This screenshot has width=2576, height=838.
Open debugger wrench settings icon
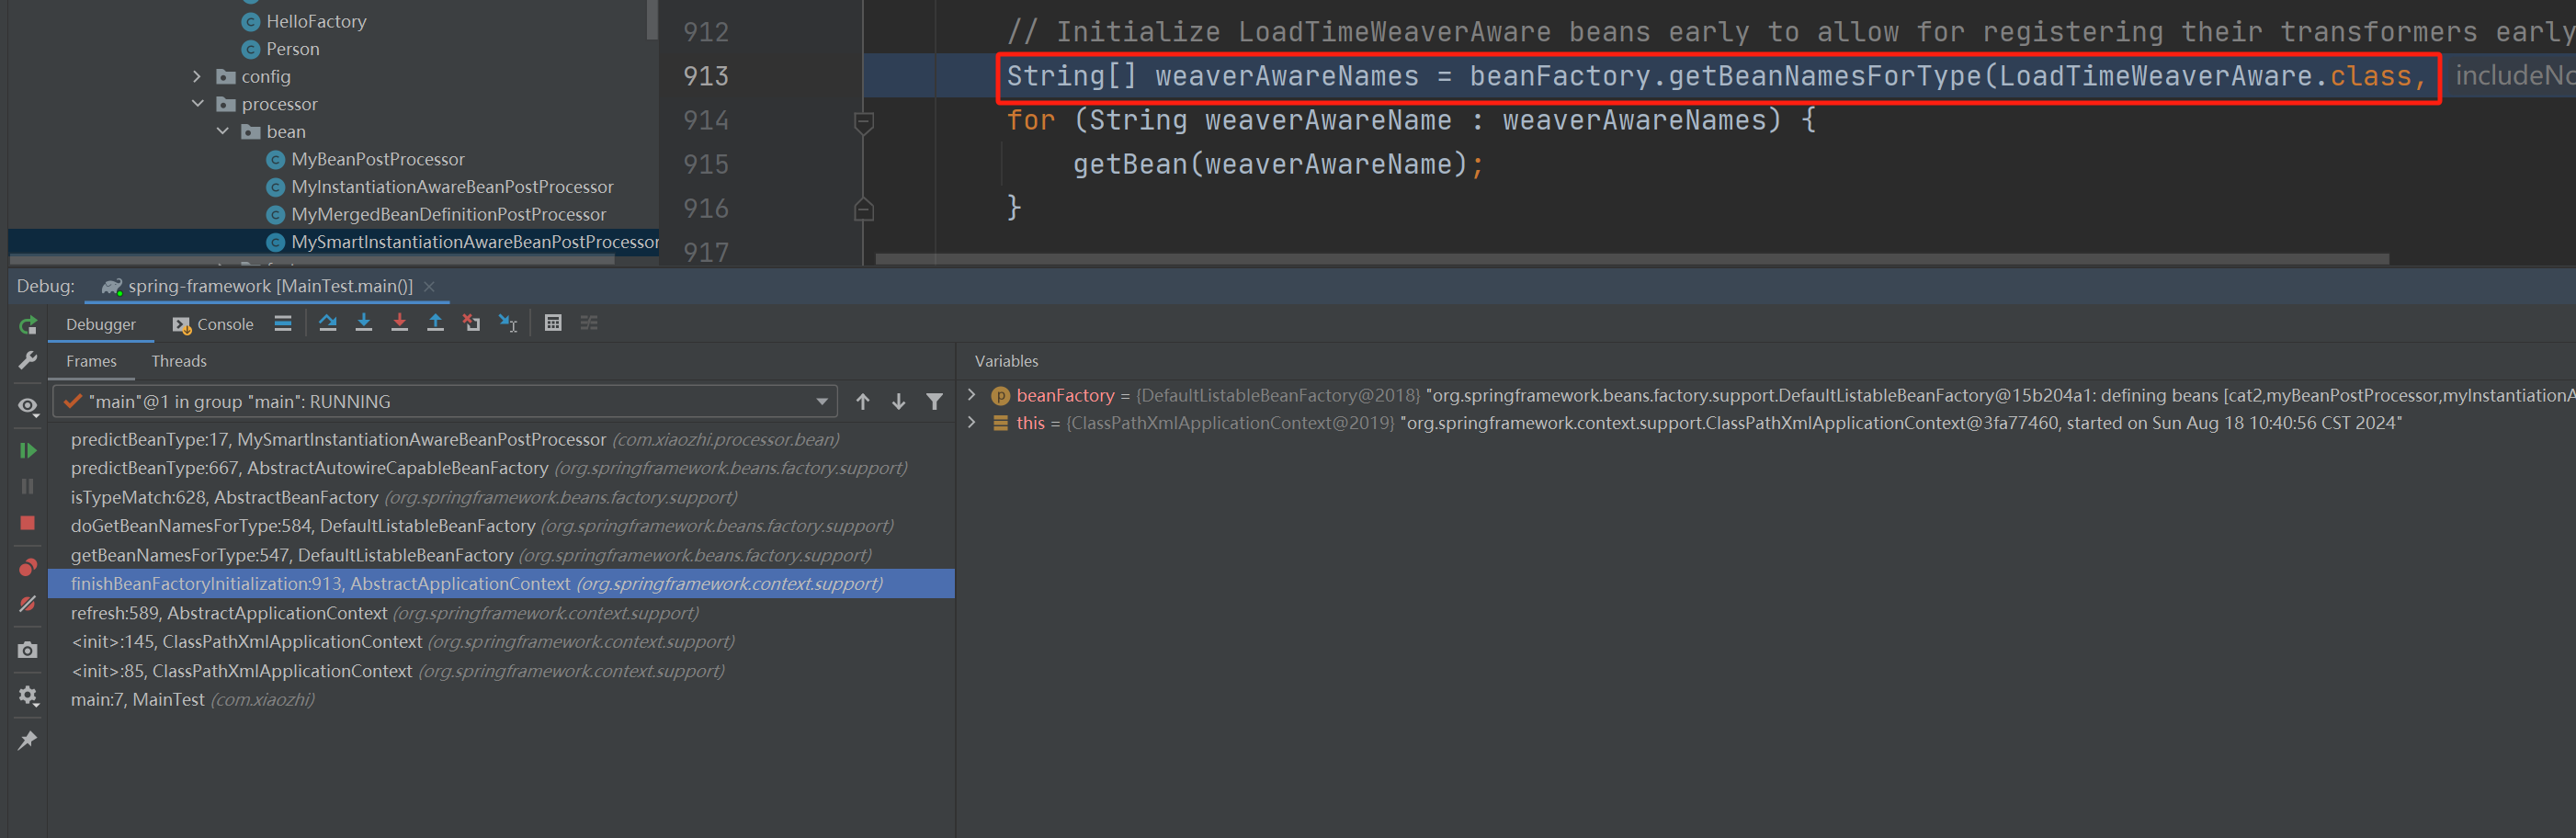pyautogui.click(x=28, y=360)
